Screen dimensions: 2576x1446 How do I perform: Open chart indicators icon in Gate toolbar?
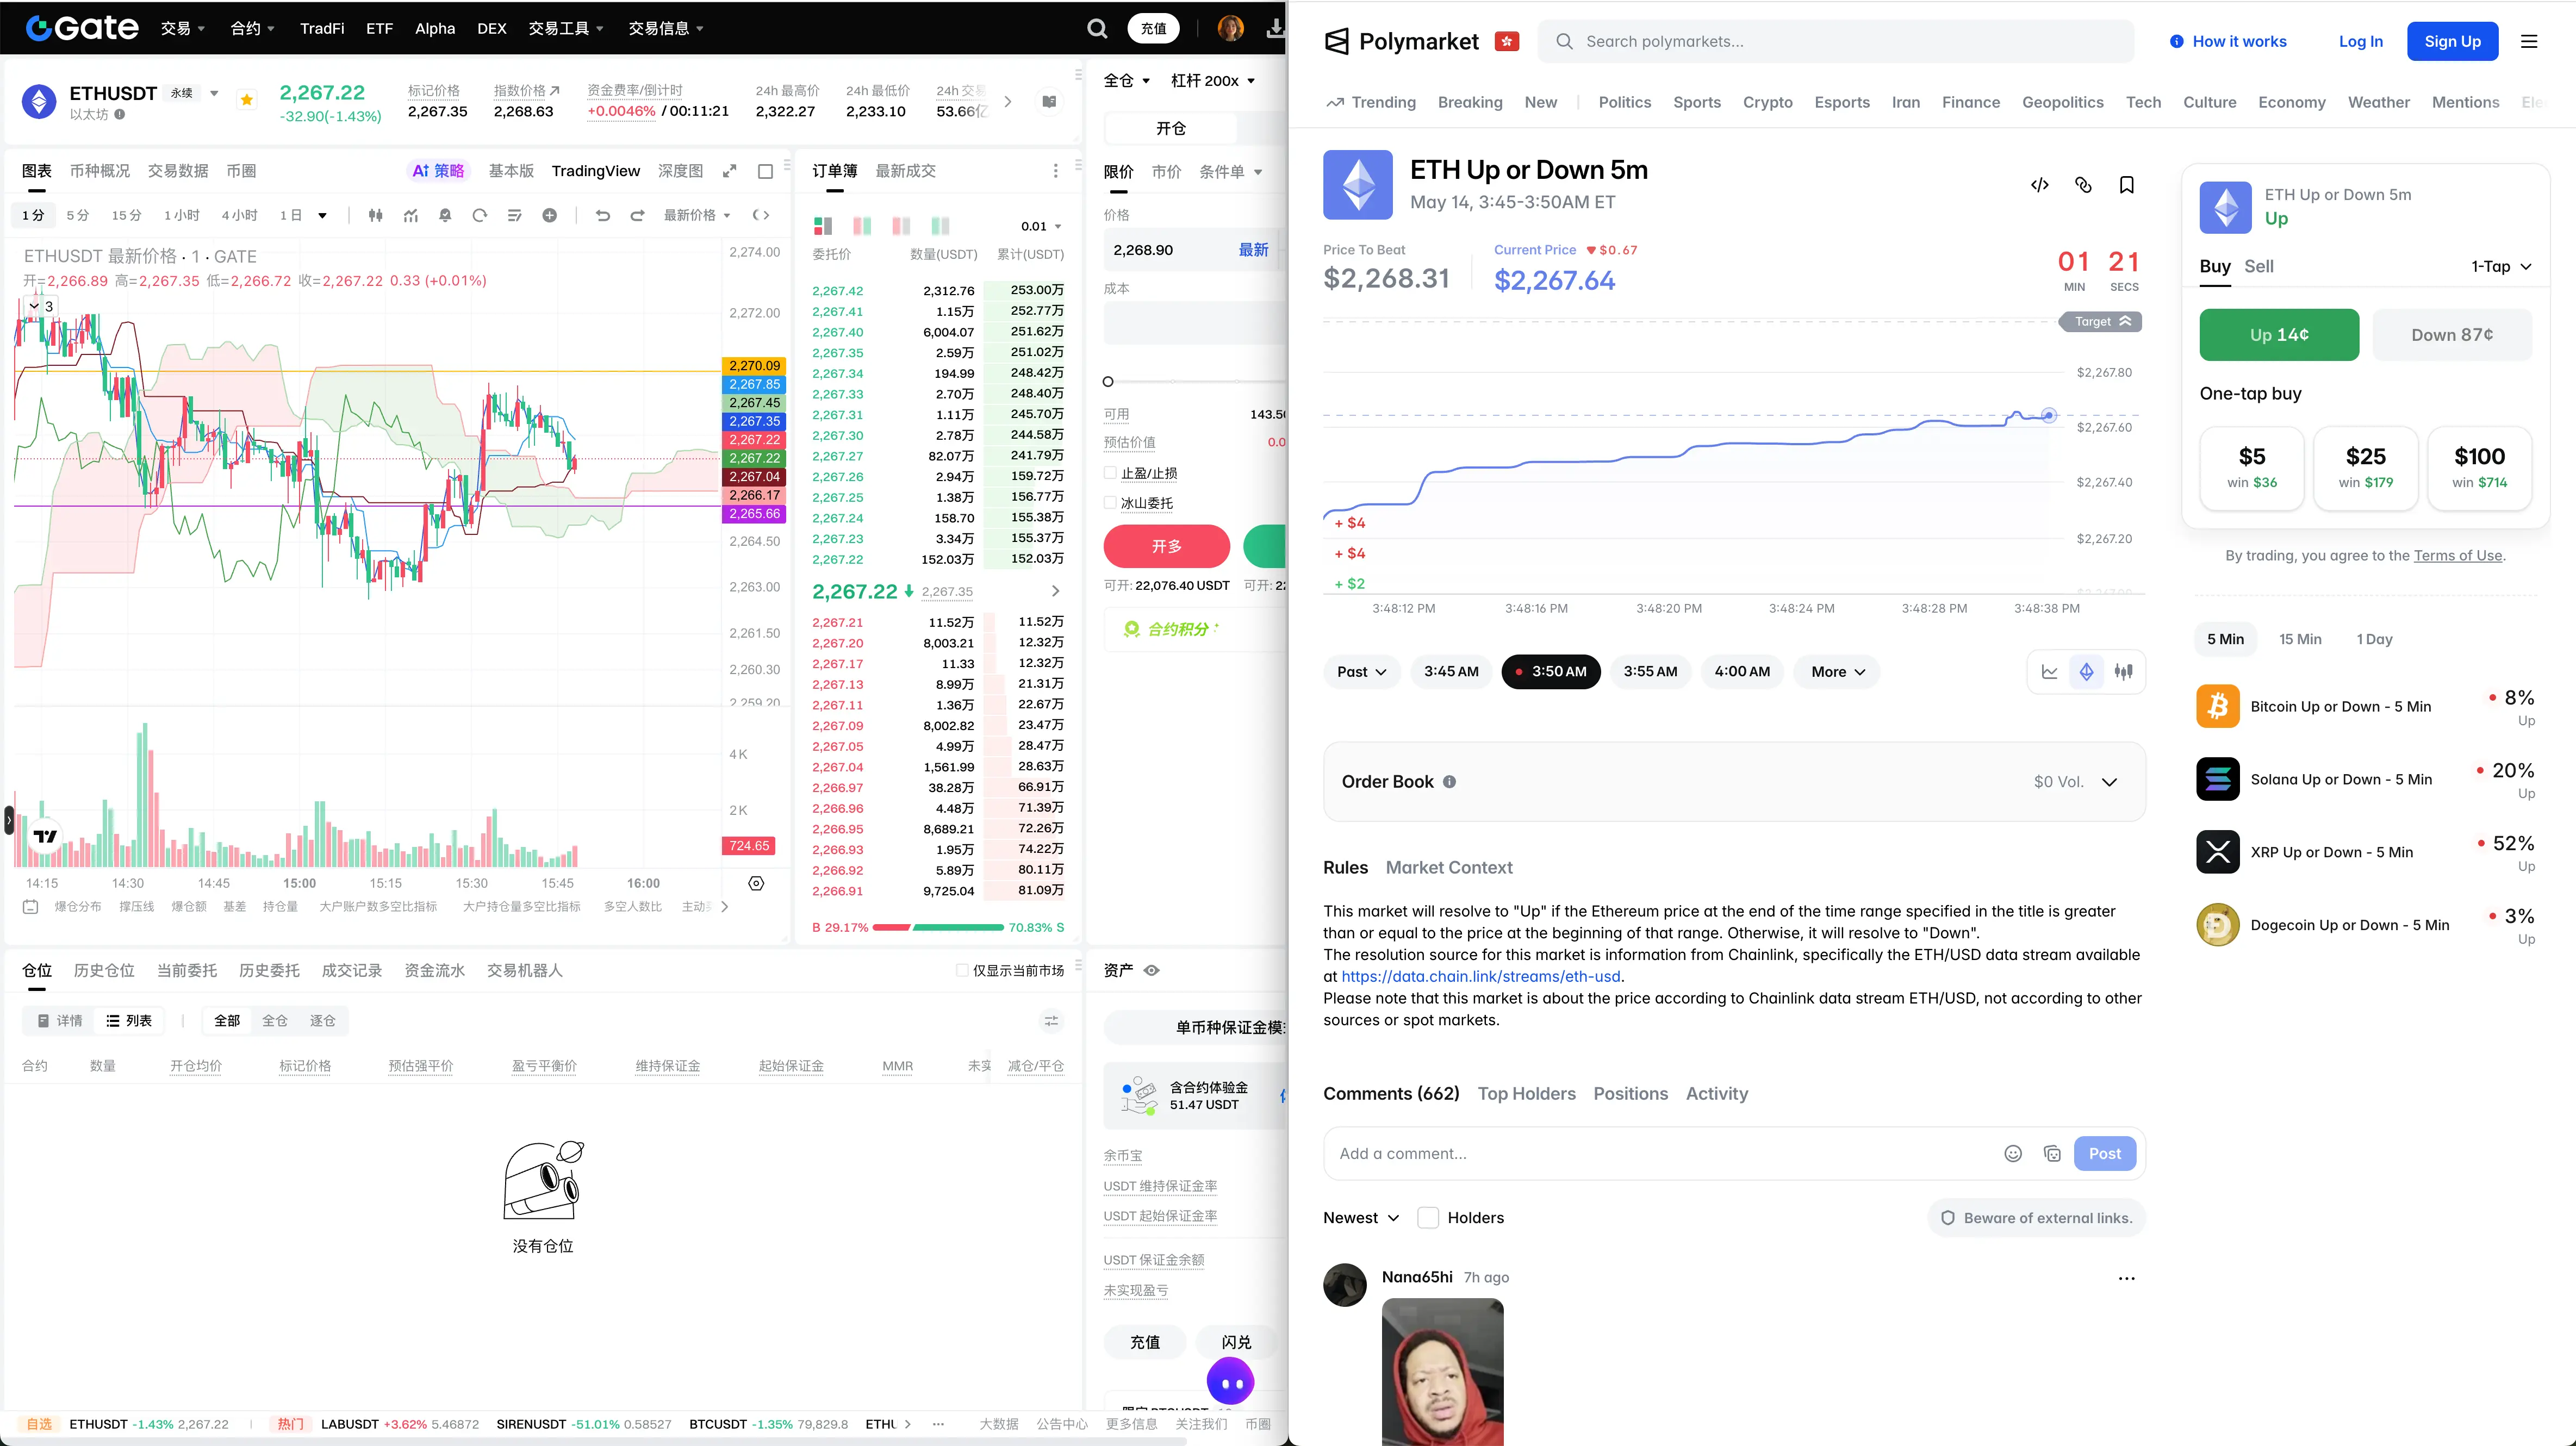[x=411, y=215]
